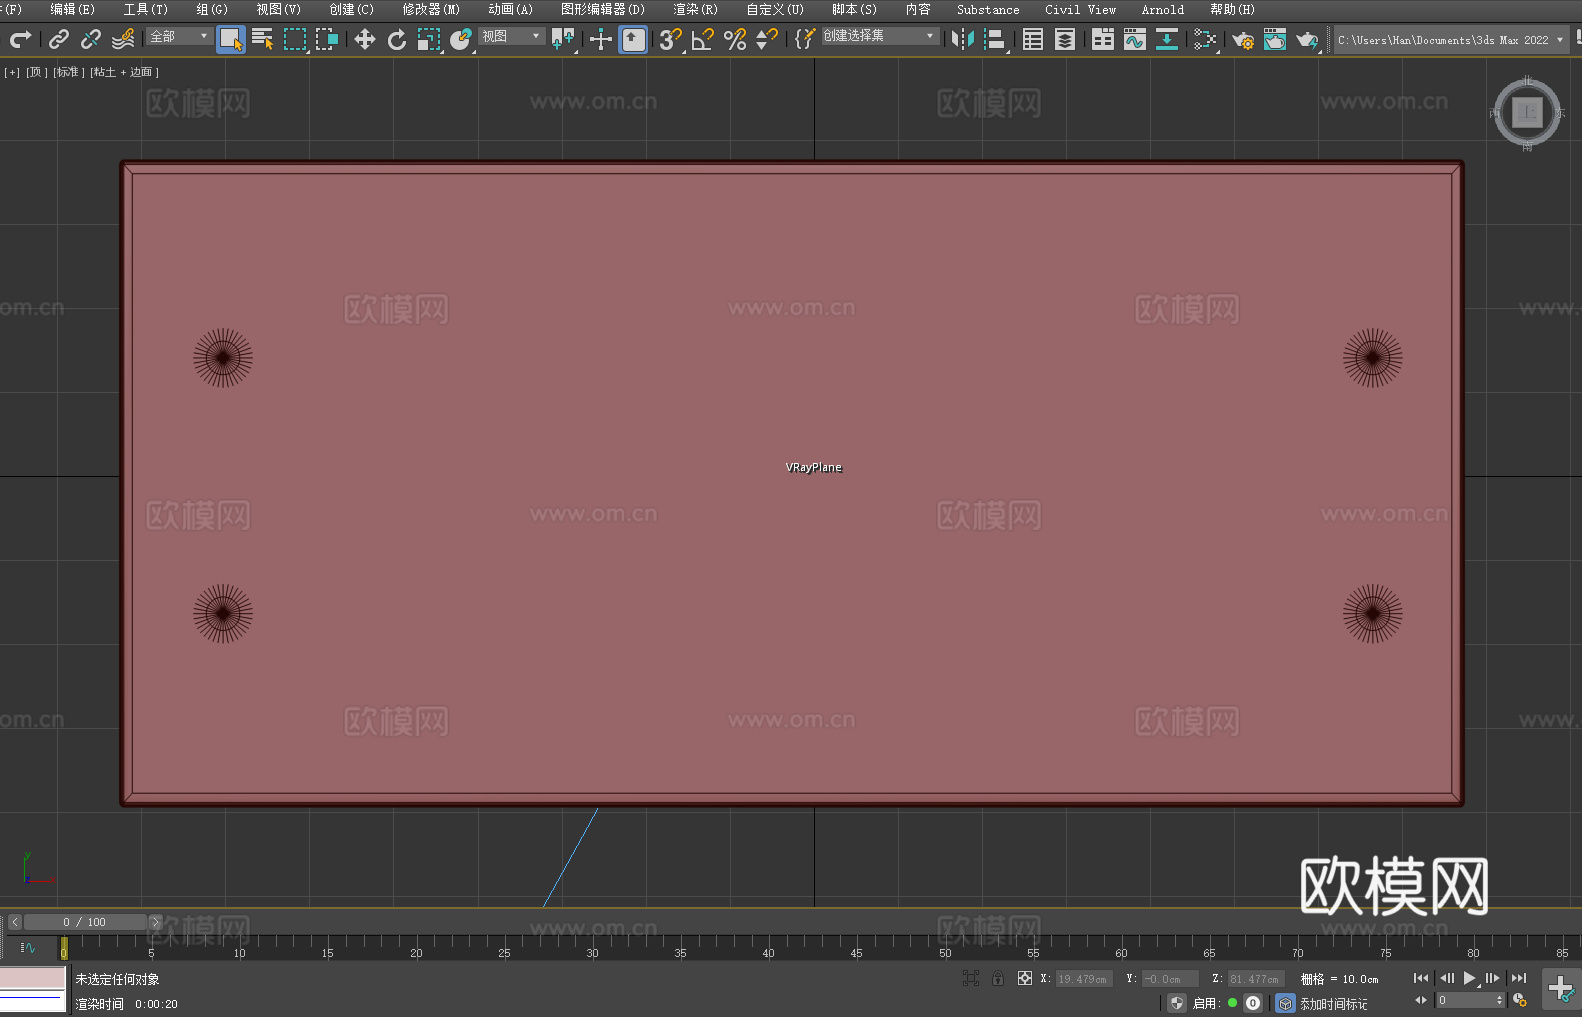Screen dimensions: 1582x1017
Task: Open the Curve Editor
Action: coord(1135,39)
